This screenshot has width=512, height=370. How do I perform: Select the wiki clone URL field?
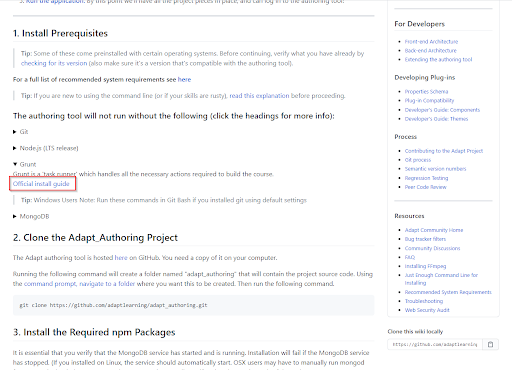(435, 344)
